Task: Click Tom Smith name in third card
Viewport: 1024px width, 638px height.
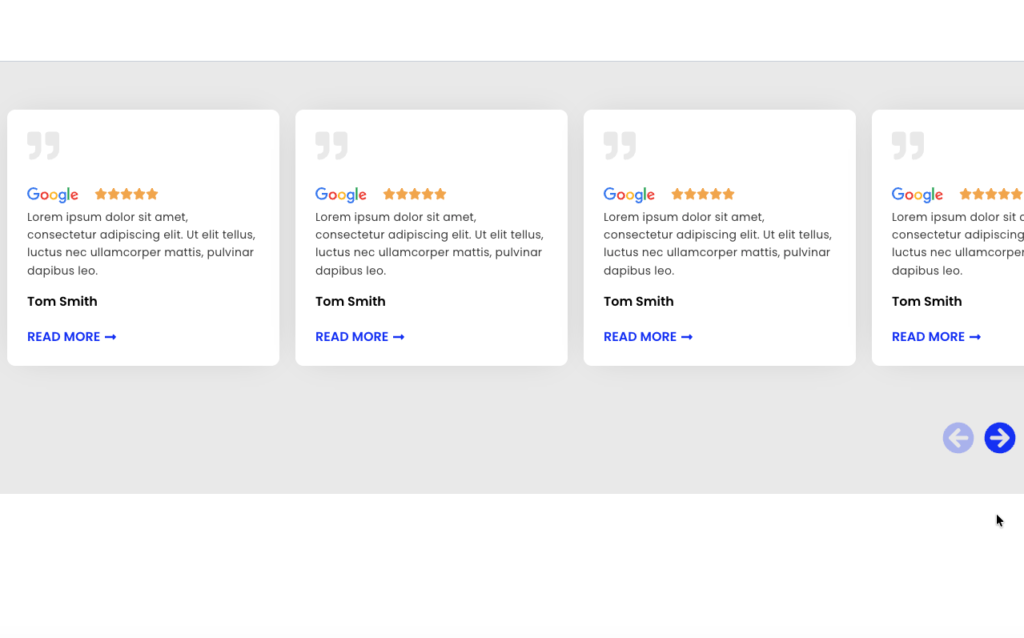Action: point(638,301)
